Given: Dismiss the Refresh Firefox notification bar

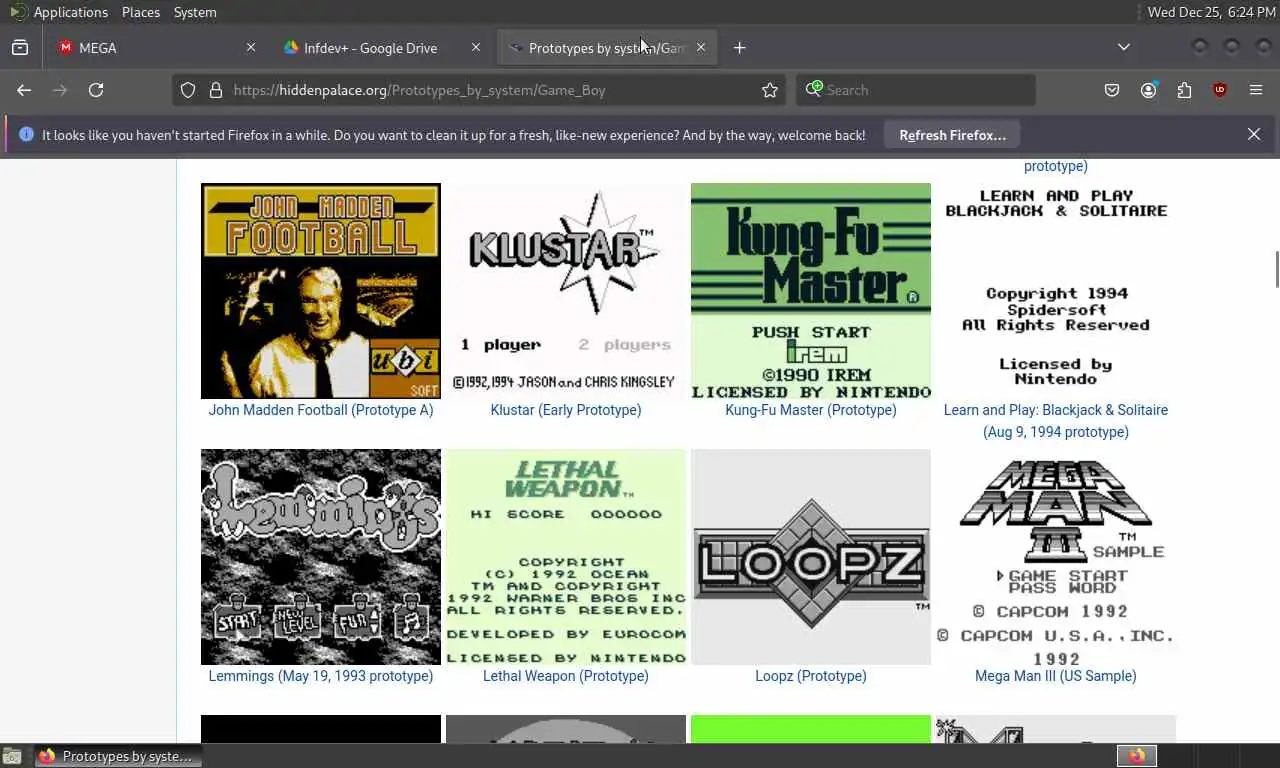Looking at the screenshot, I should click(x=1254, y=134).
